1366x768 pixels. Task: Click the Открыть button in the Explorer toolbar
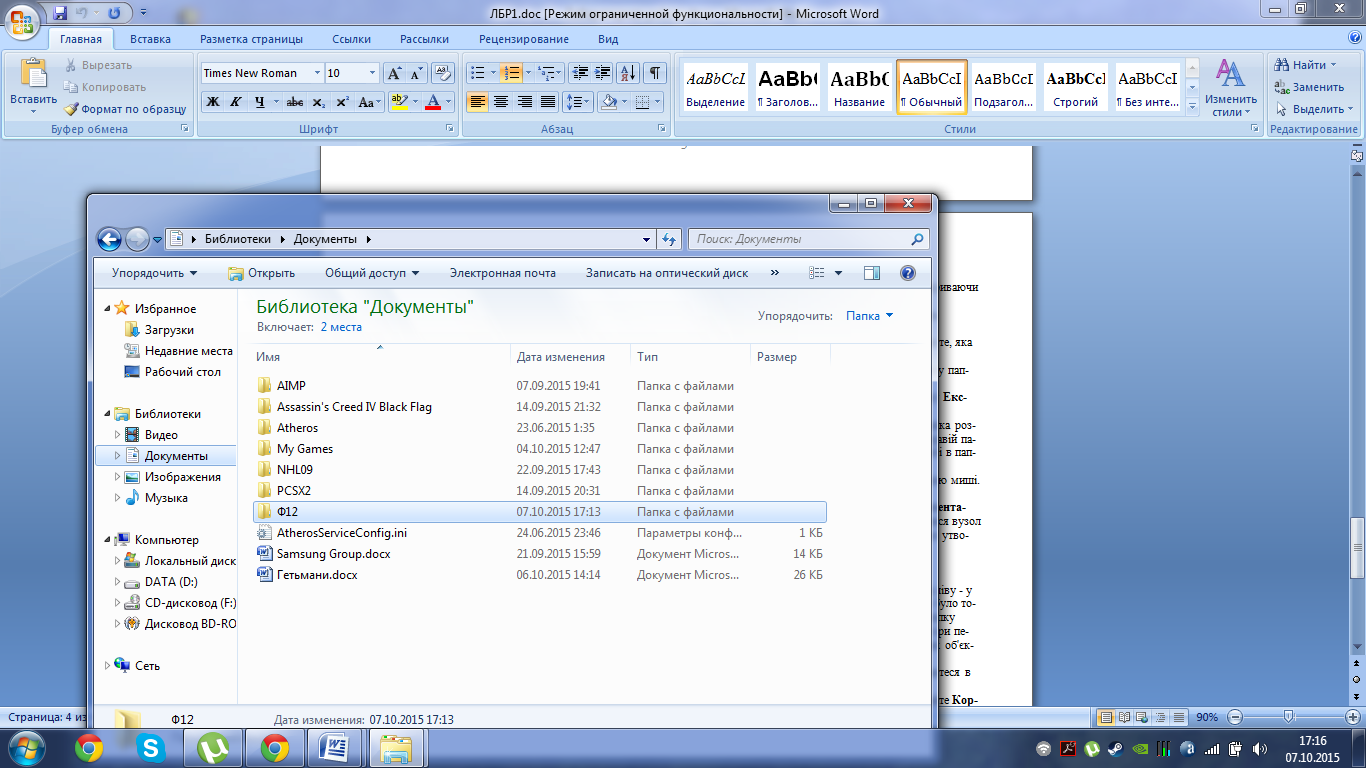click(261, 273)
